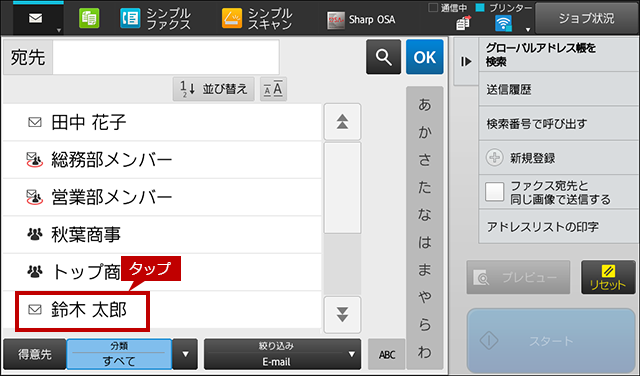The height and width of the screenshot is (376, 640).
Task: Open the e-mail mode icon in top bar
Action: [36, 18]
